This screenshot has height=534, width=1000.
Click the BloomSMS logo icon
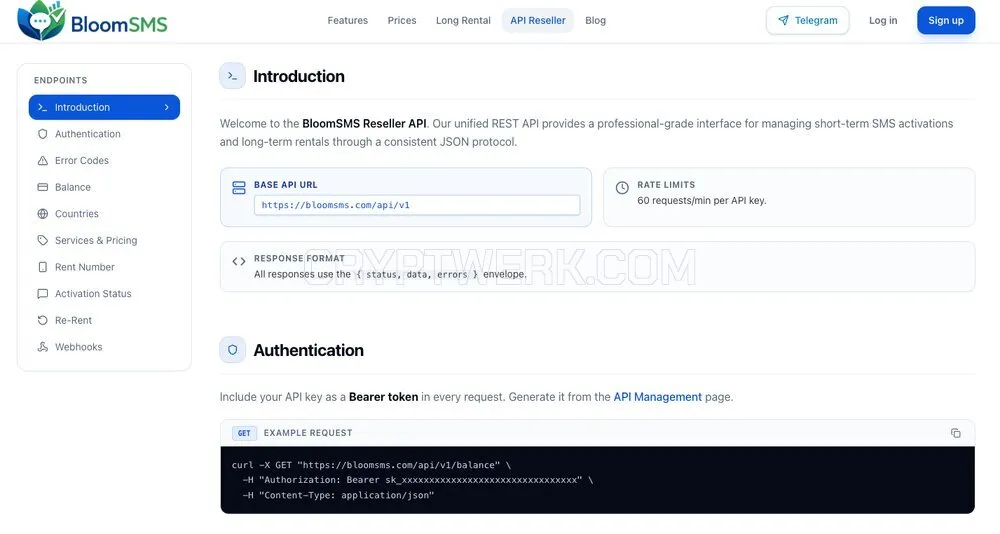point(41,20)
